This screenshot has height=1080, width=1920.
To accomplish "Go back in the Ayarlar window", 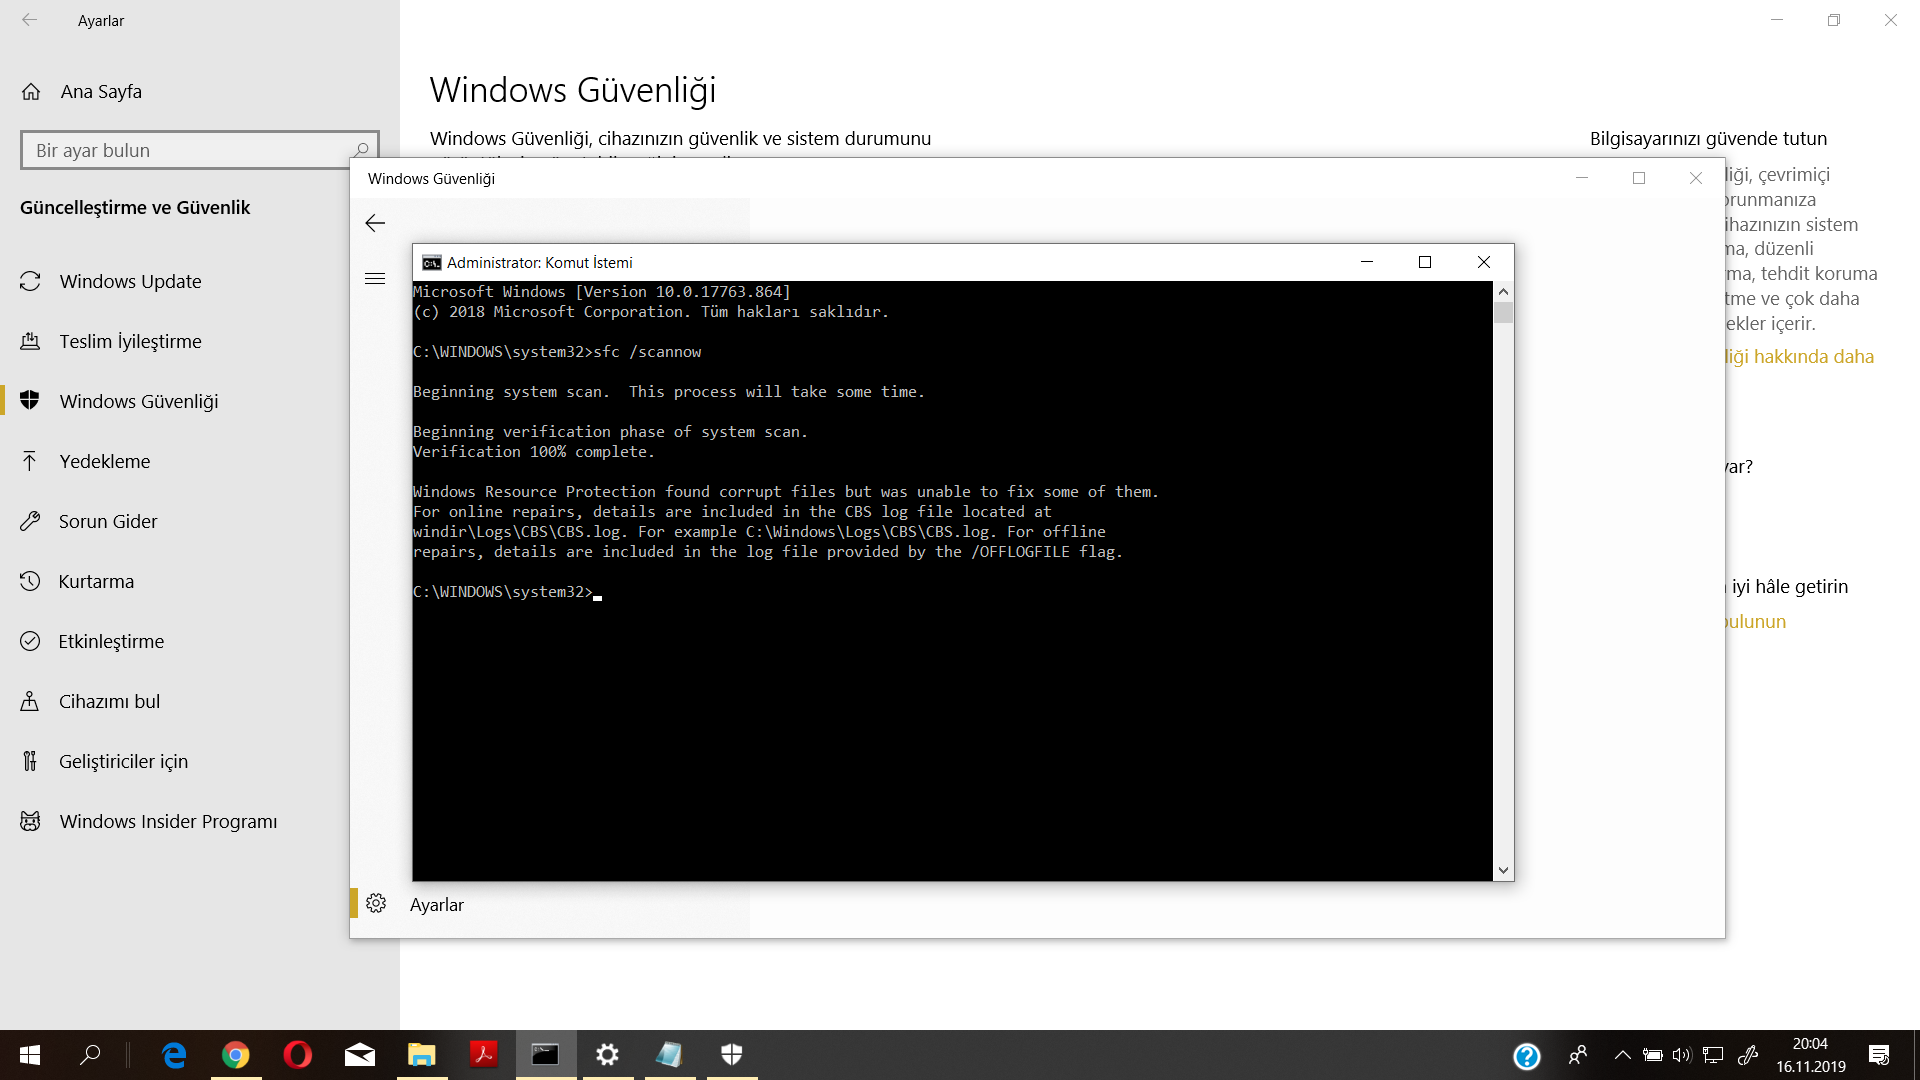I will point(30,20).
